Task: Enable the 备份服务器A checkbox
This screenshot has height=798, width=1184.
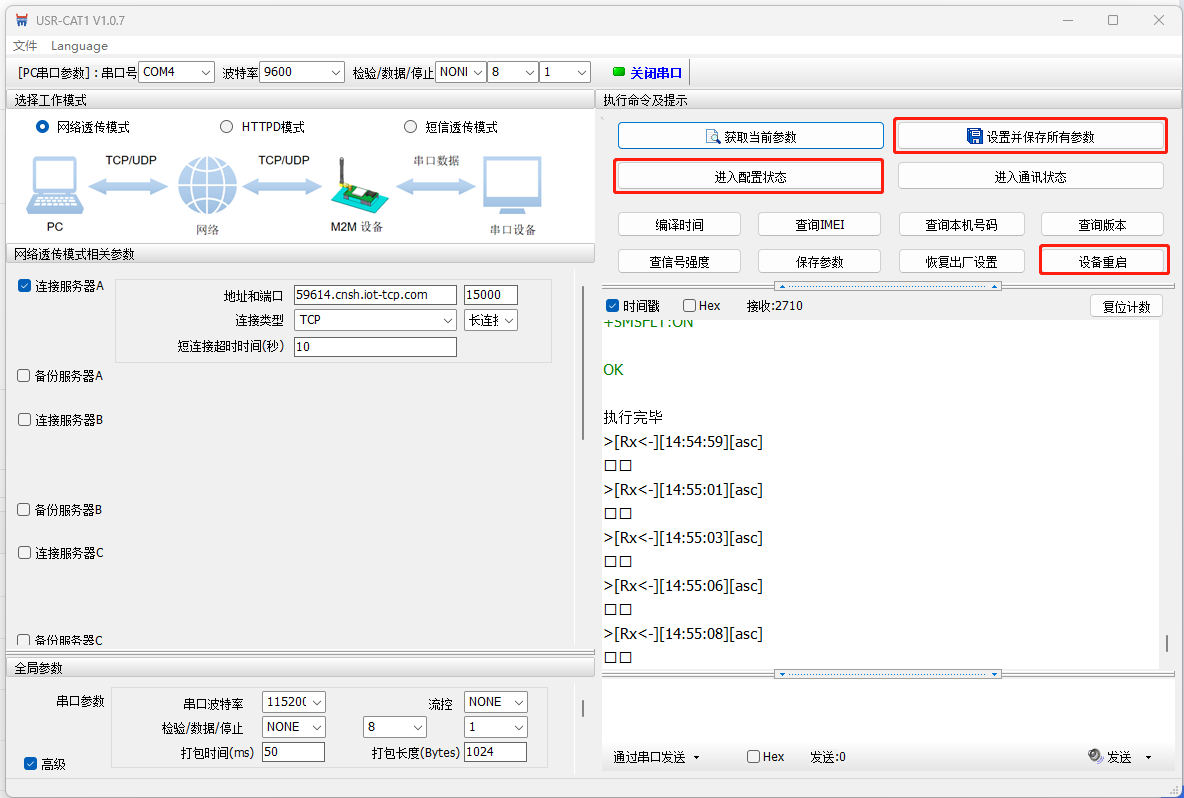Action: [24, 376]
